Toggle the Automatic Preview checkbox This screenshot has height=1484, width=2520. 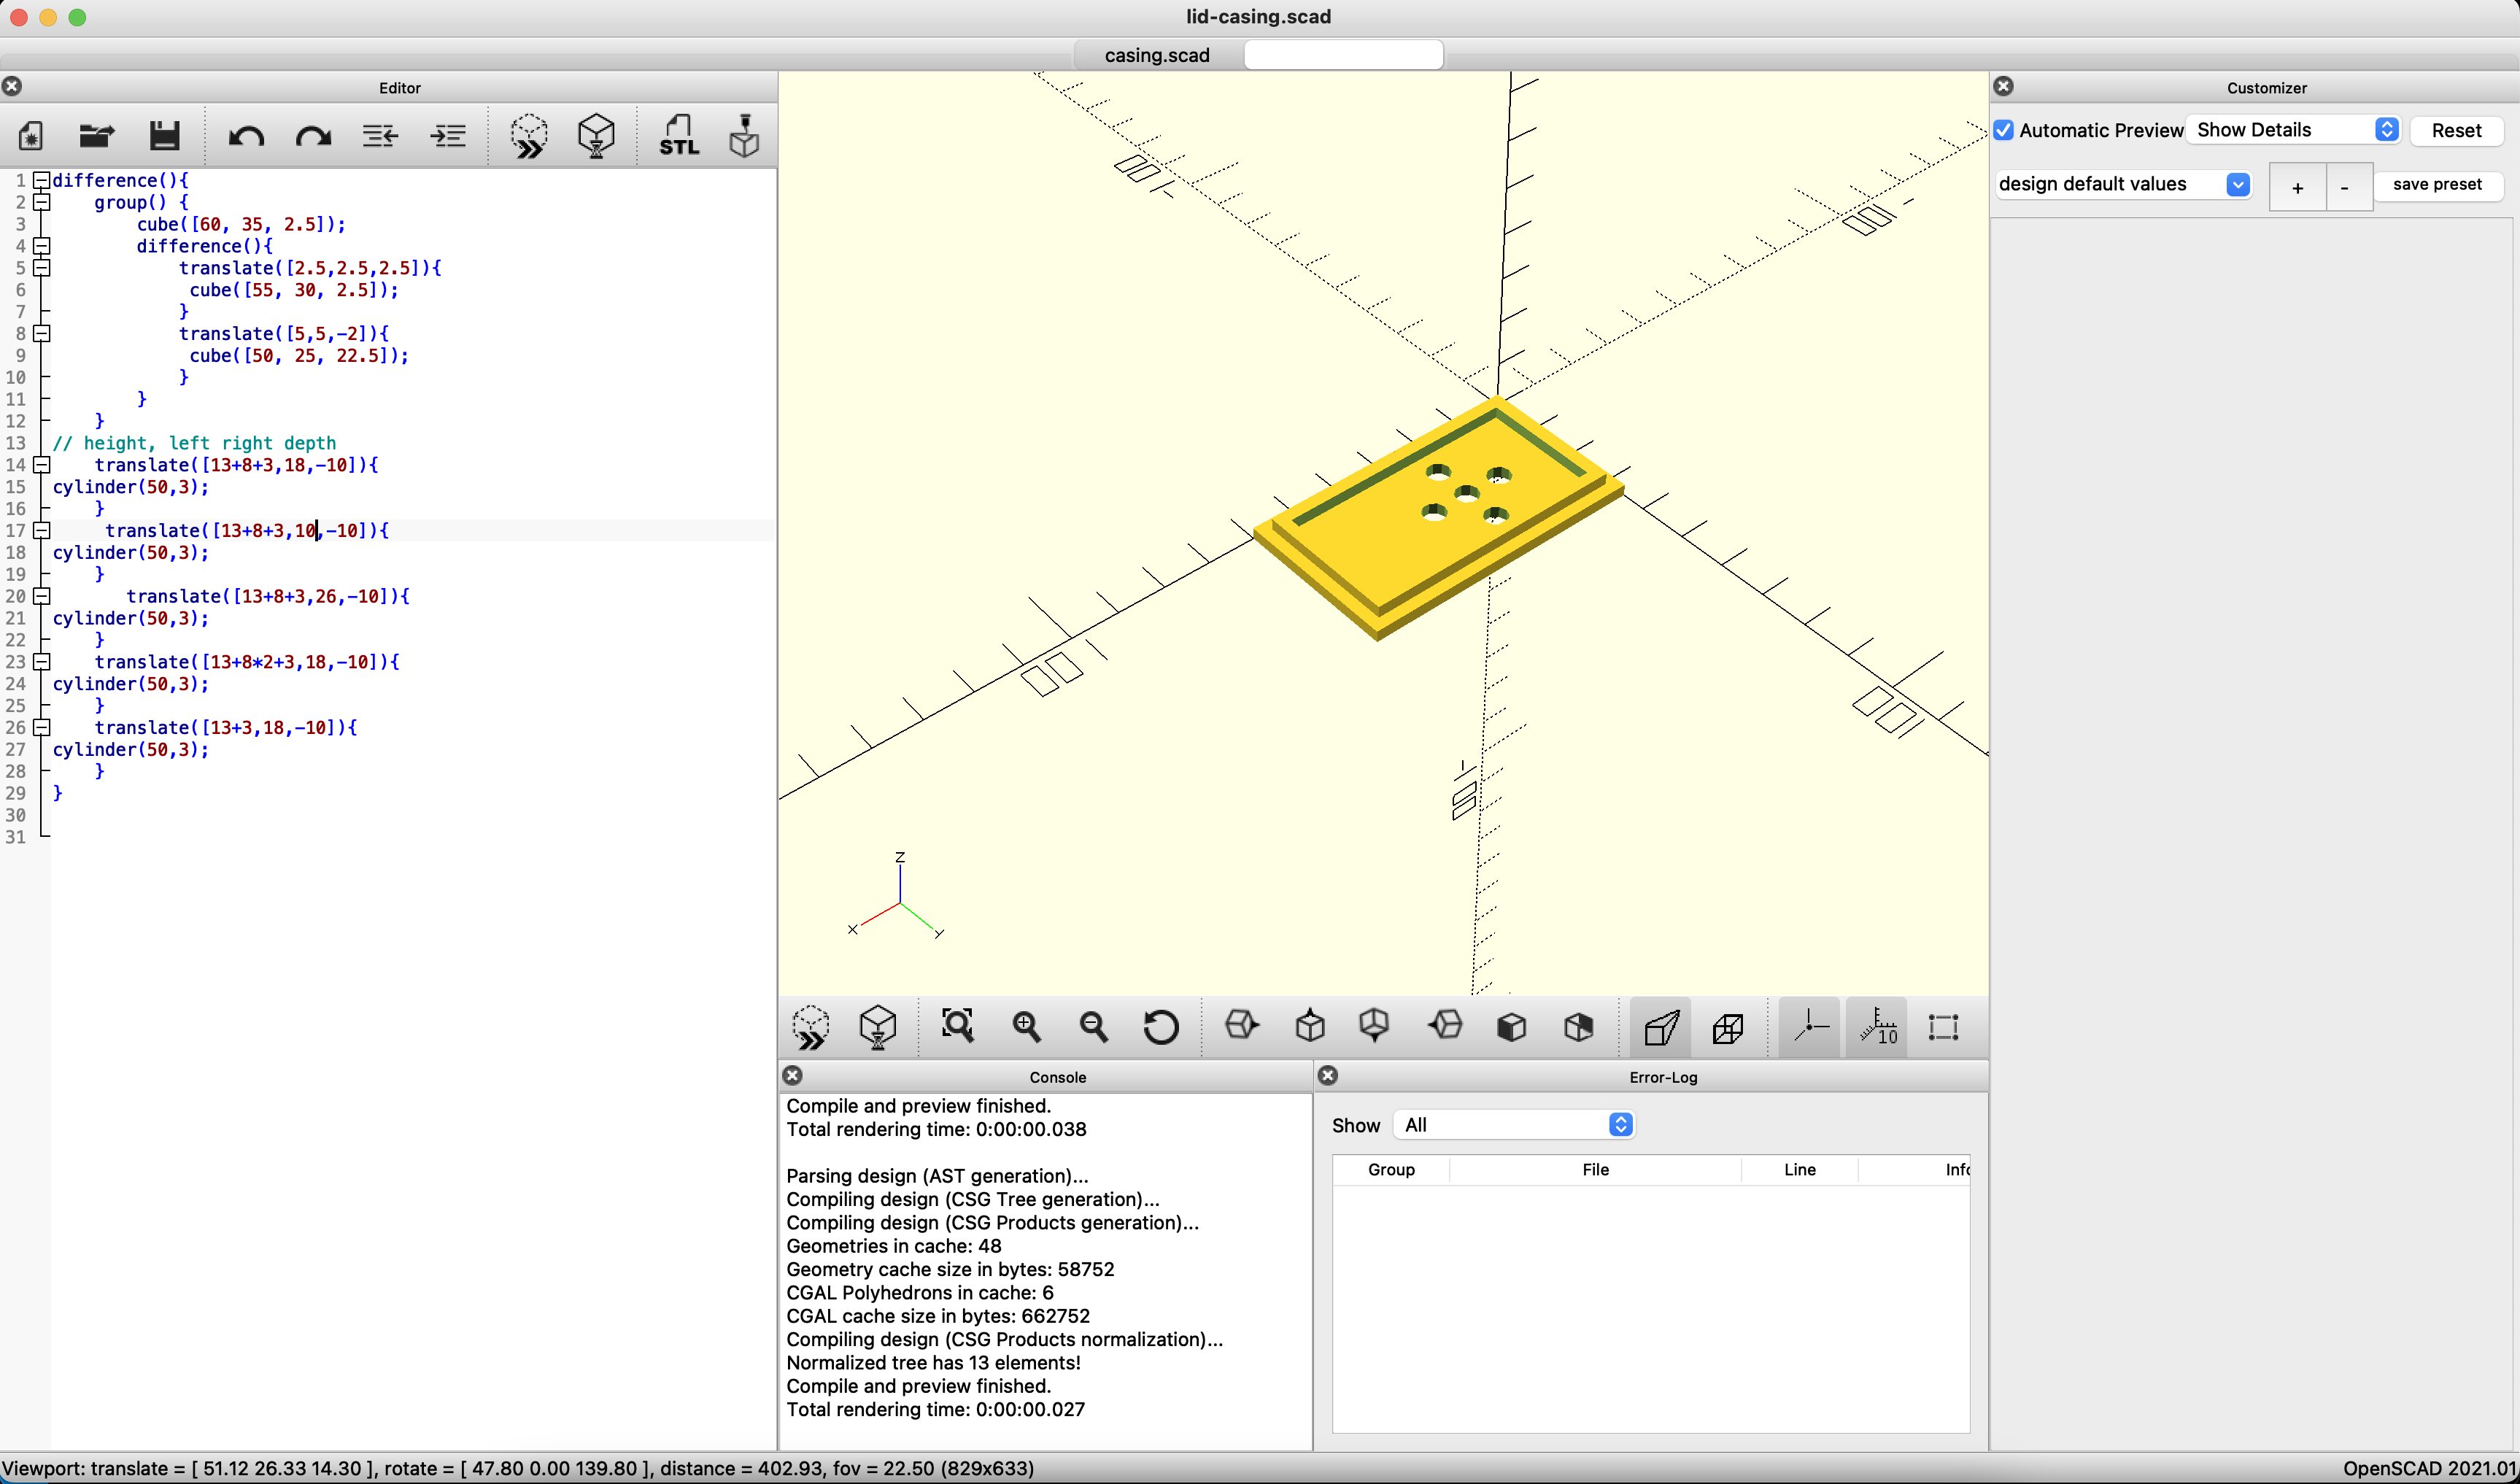coord(2004,130)
